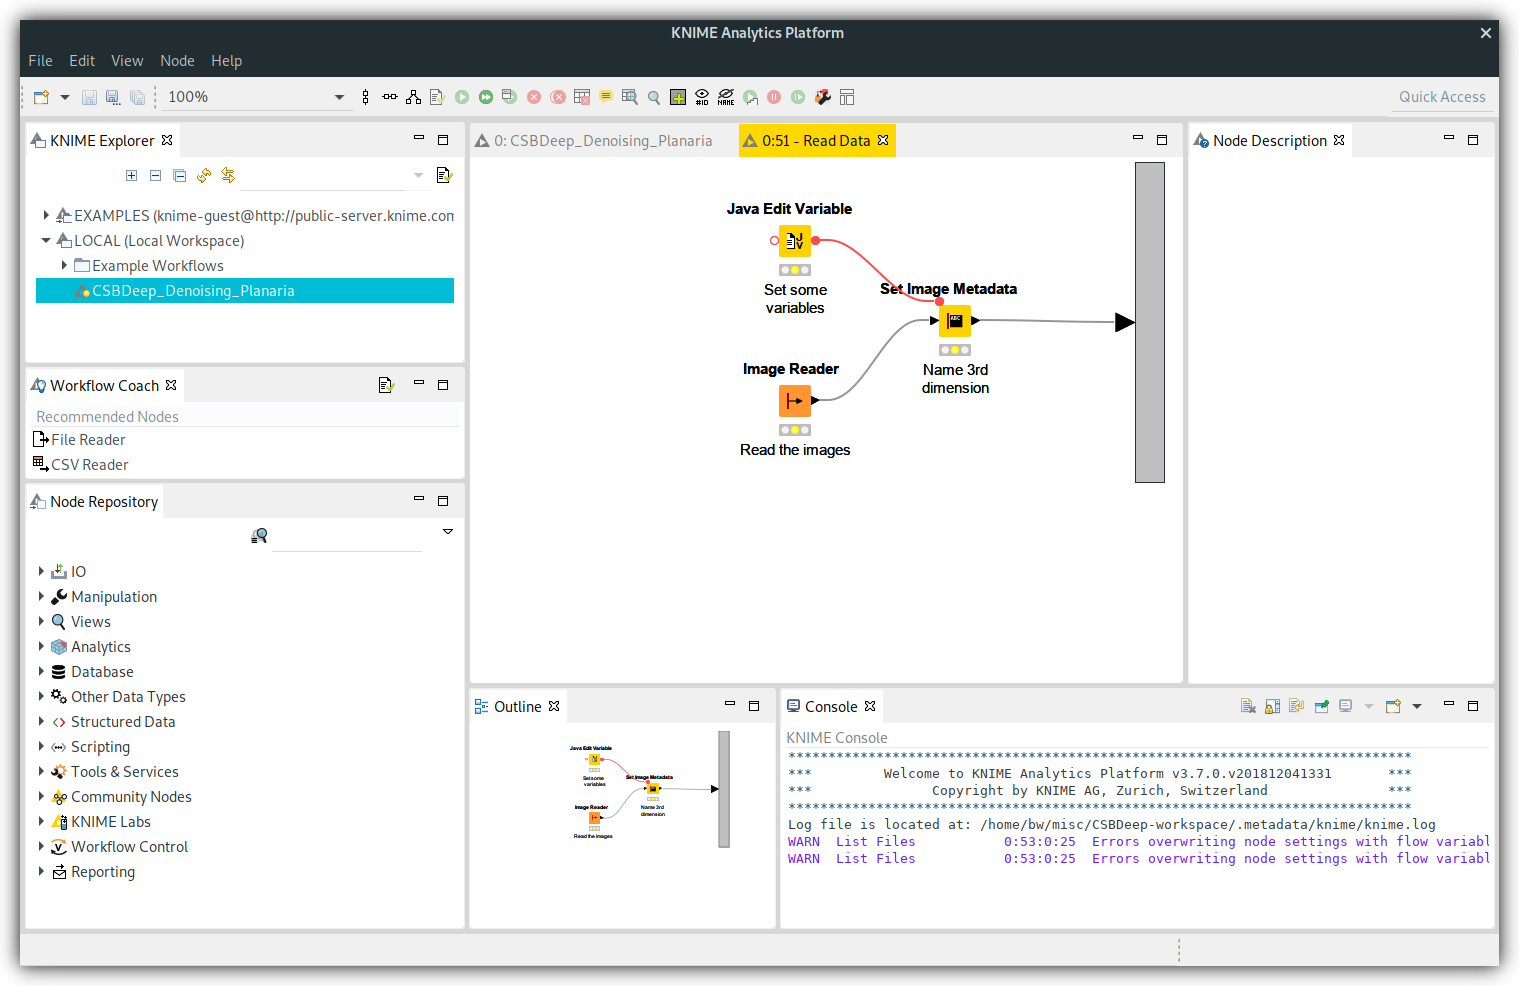Click the Execute selected nodes green play icon
The height and width of the screenshot is (986, 1519).
pos(462,97)
